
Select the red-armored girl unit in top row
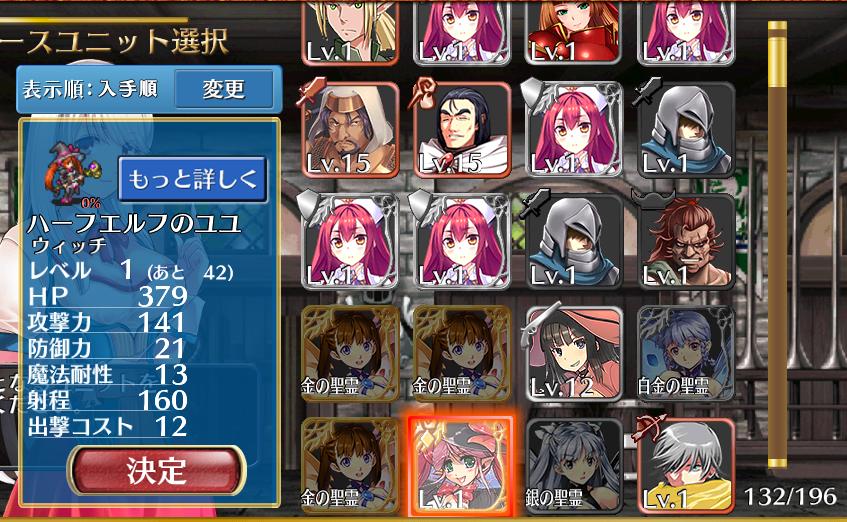click(x=574, y=32)
